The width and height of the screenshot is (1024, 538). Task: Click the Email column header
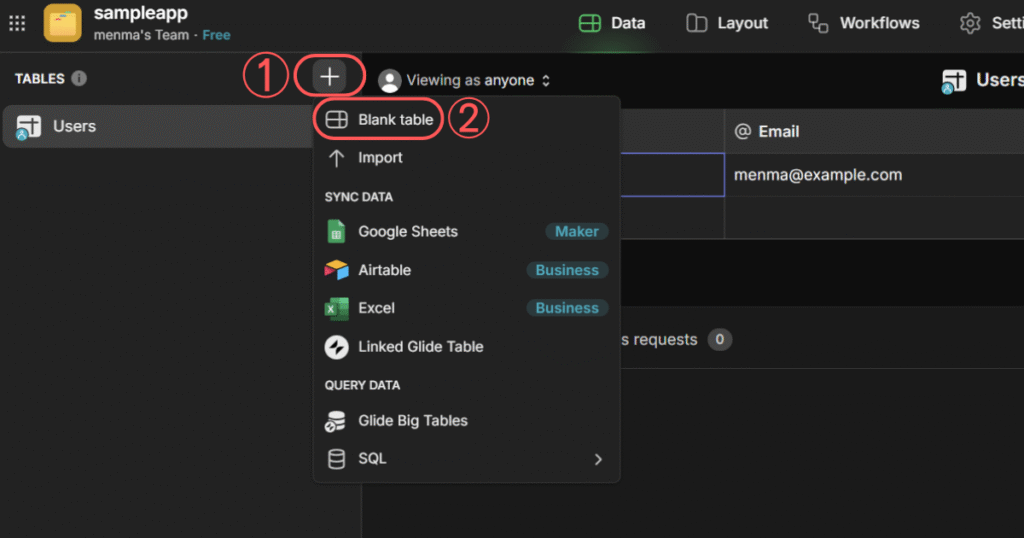click(874, 131)
